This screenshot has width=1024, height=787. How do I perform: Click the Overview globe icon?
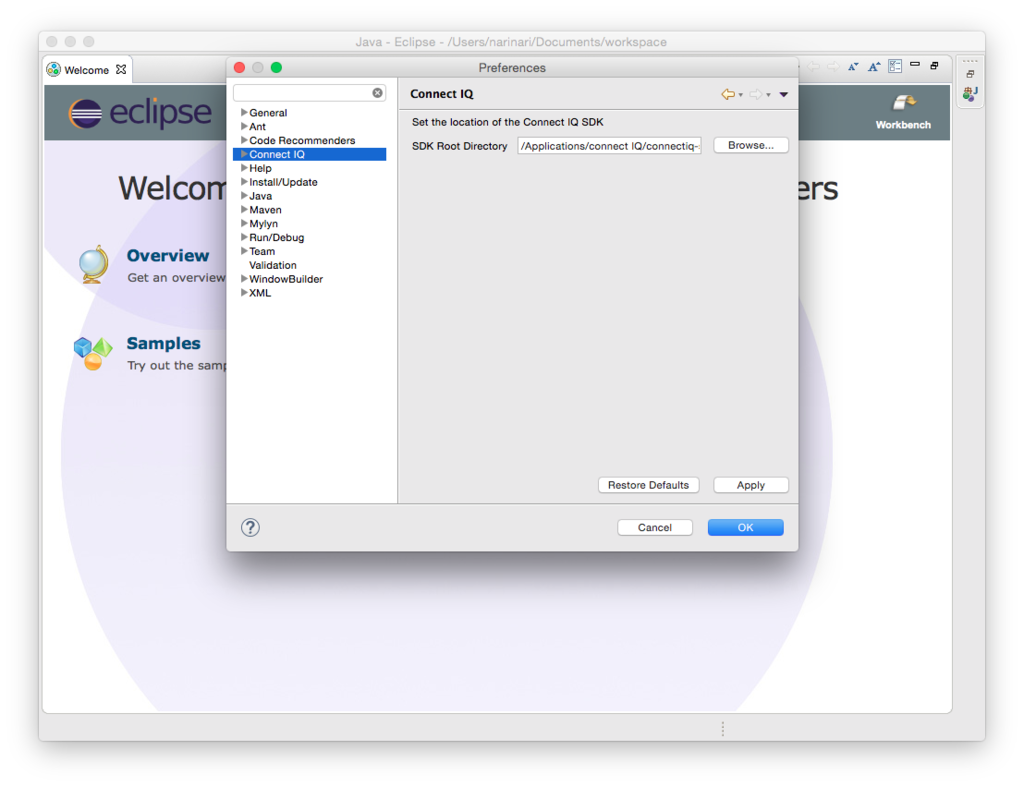coord(93,265)
